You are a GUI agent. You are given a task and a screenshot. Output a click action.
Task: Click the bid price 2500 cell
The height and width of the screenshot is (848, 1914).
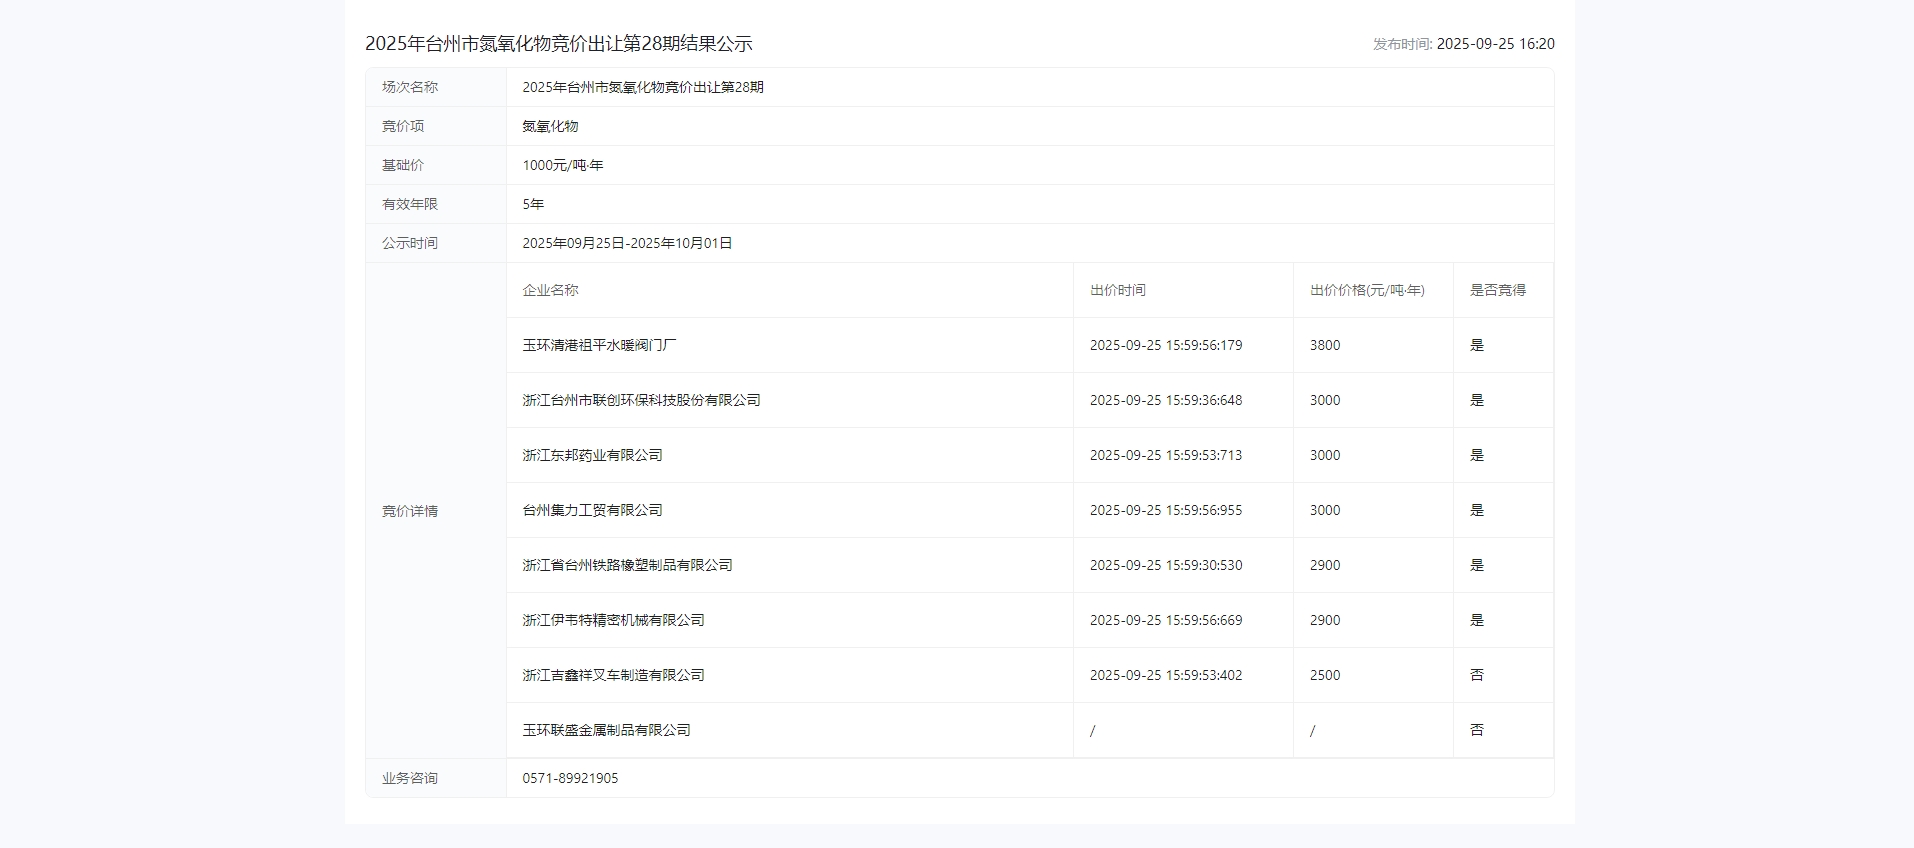pyautogui.click(x=1325, y=675)
